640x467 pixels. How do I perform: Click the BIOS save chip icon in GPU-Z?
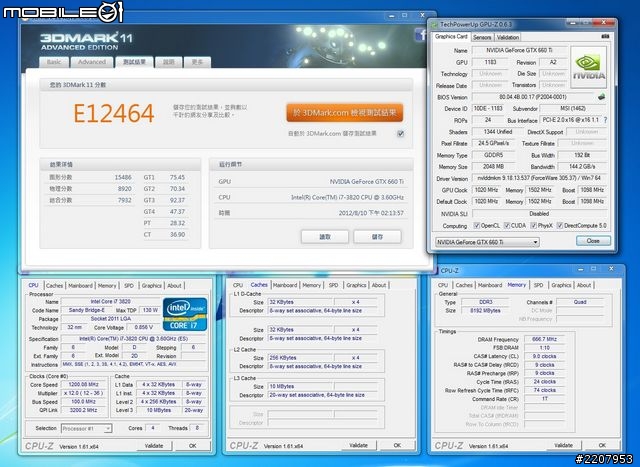point(601,97)
